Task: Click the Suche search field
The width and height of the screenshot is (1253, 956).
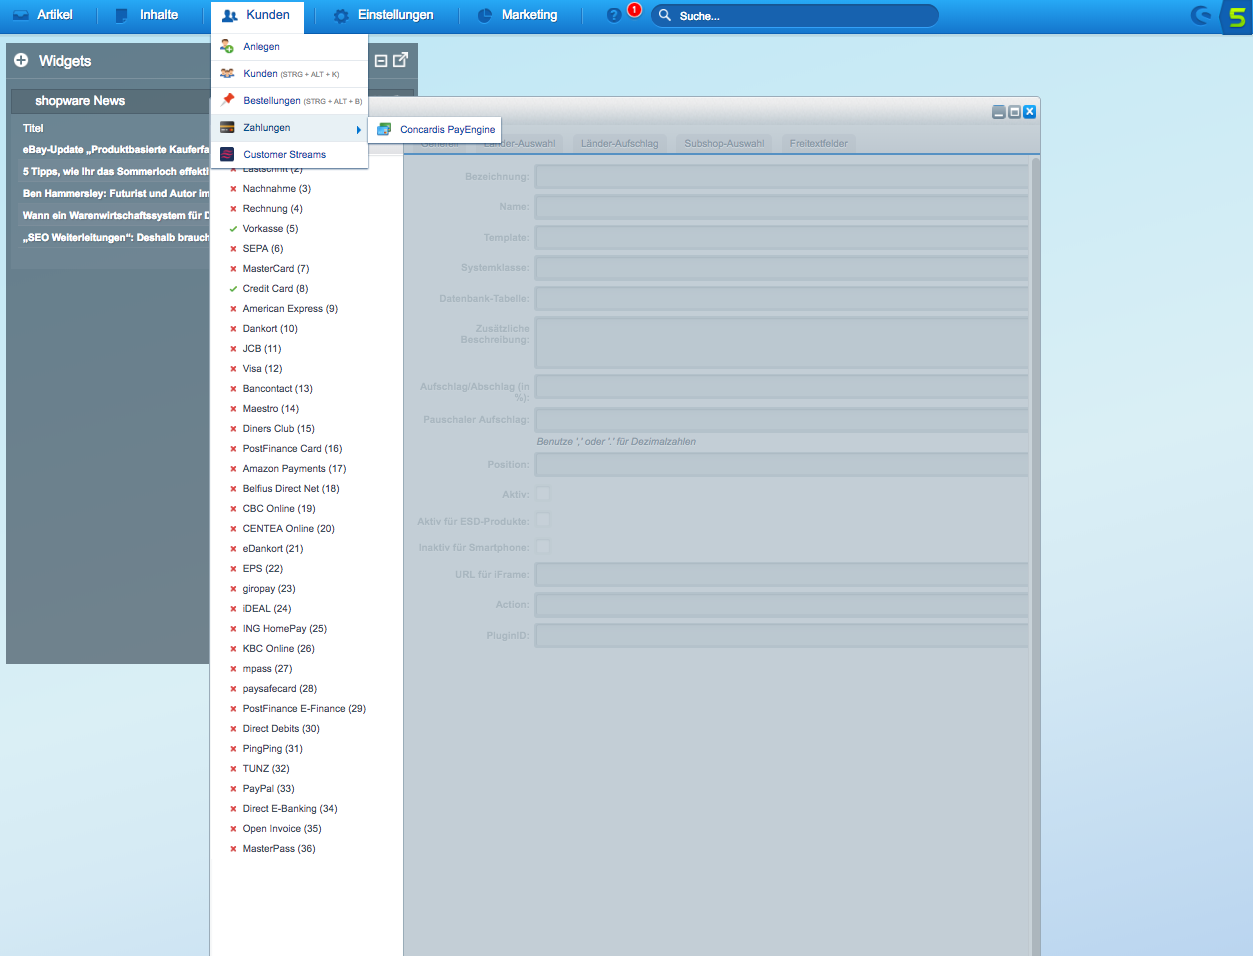Action: click(800, 16)
